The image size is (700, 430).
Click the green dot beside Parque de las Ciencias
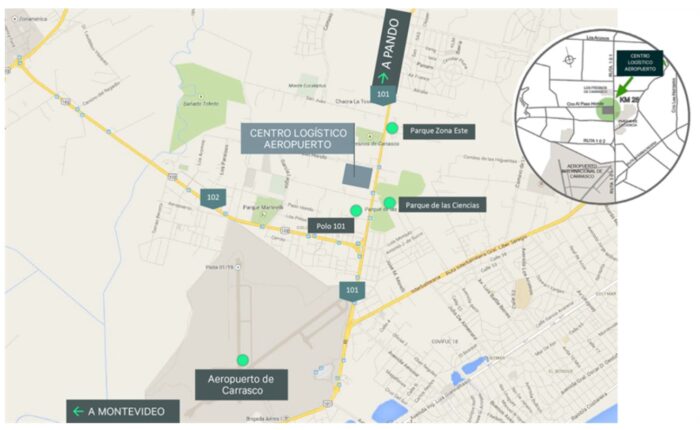tap(390, 203)
